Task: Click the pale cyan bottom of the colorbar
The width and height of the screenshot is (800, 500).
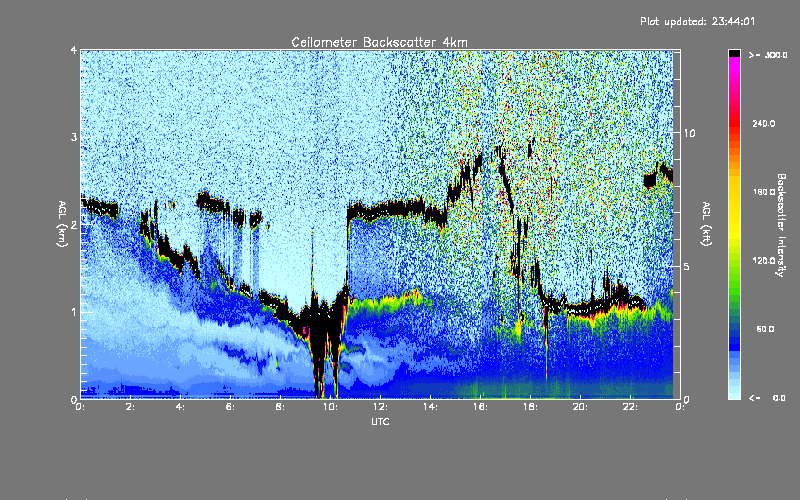Action: (734, 393)
